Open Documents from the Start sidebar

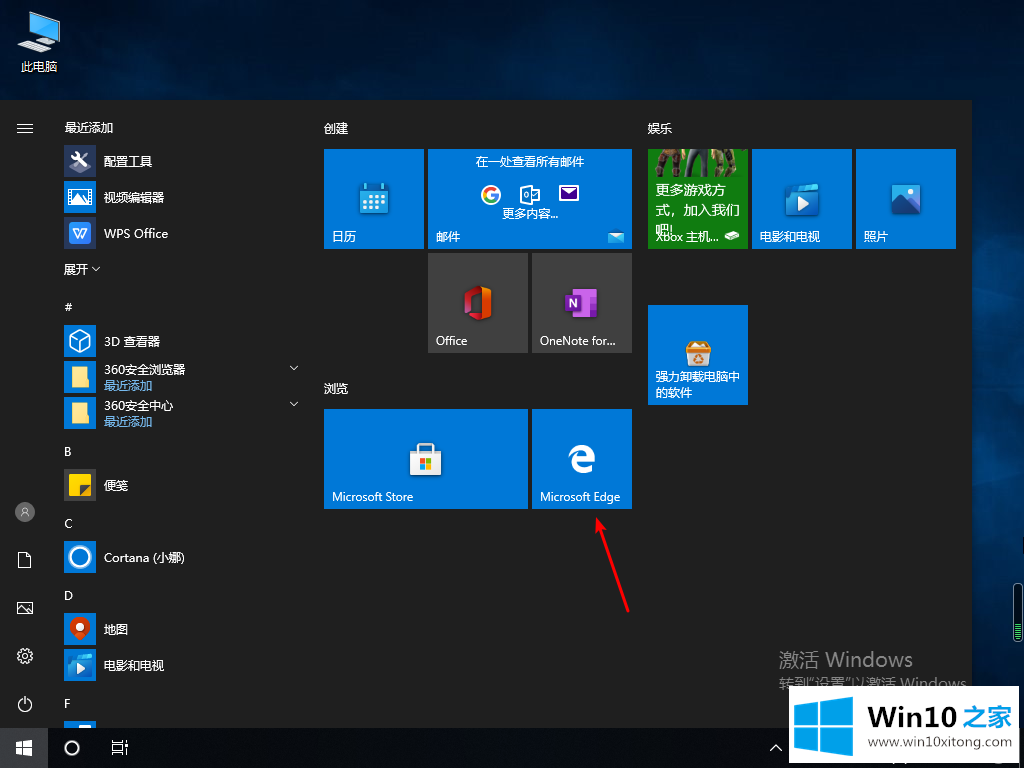click(25, 560)
